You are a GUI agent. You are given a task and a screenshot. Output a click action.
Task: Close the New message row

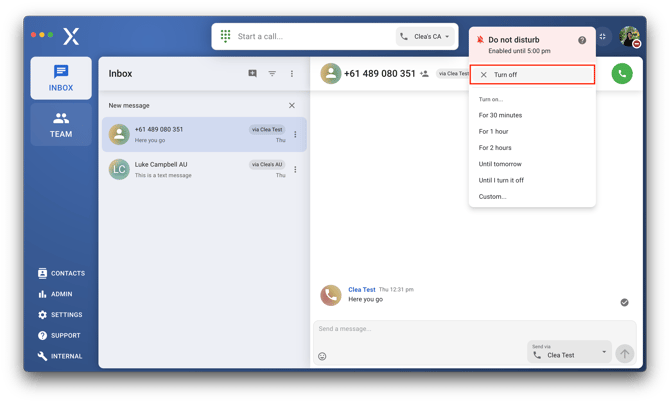tap(292, 105)
